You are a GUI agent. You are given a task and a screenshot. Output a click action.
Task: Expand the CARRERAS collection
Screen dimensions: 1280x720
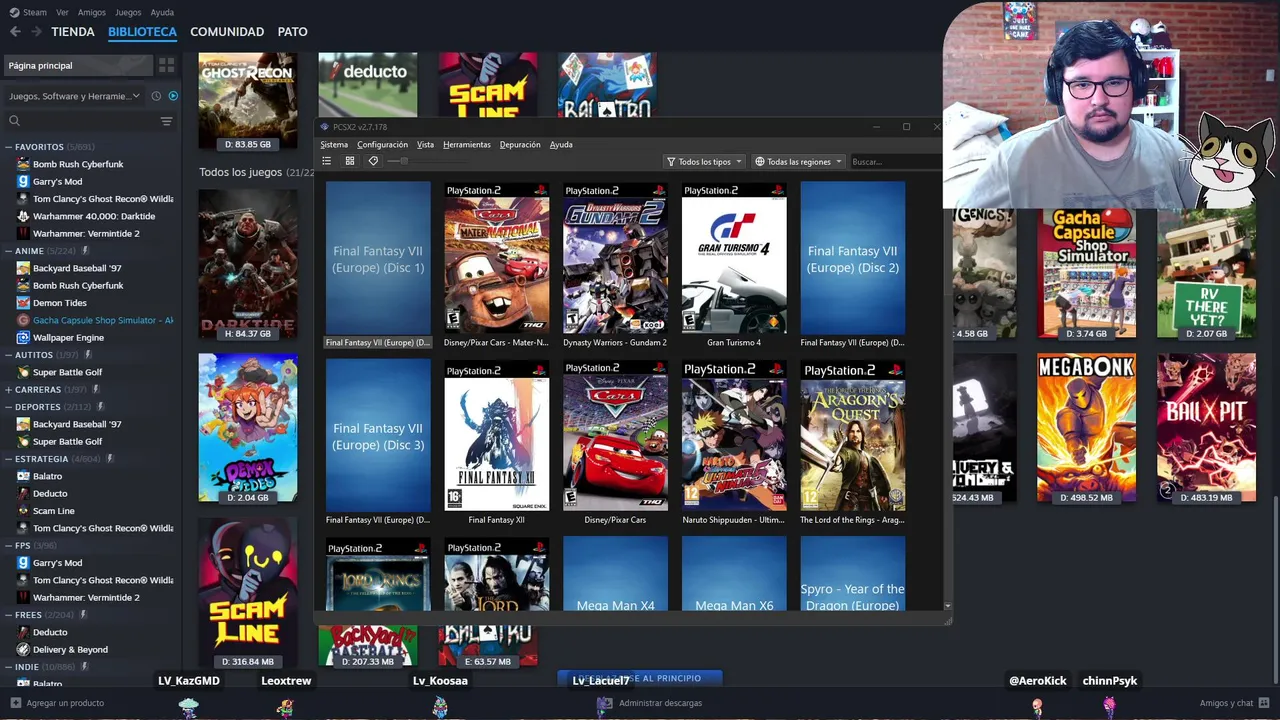pyautogui.click(x=8, y=389)
